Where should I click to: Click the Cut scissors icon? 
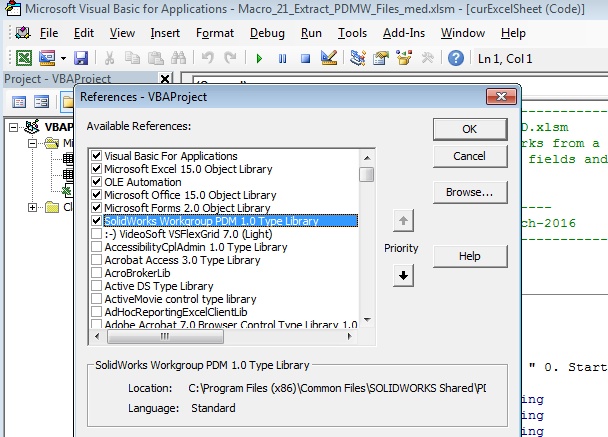pos(110,59)
